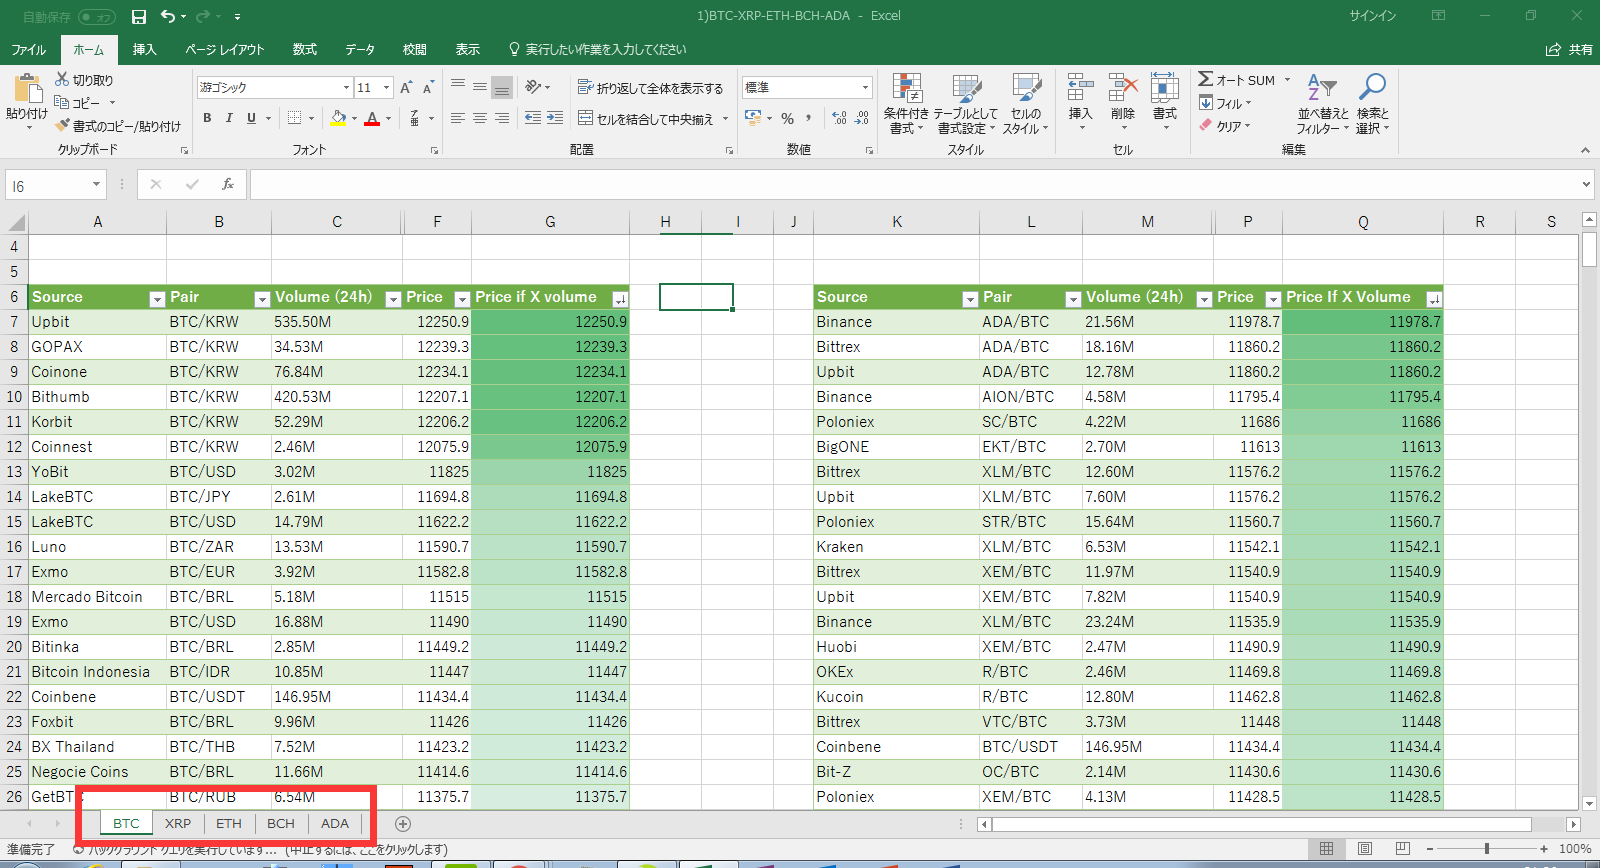Screen dimensions: 1600x868
Task: Click the Undo arrow icon
Action: click(x=168, y=16)
